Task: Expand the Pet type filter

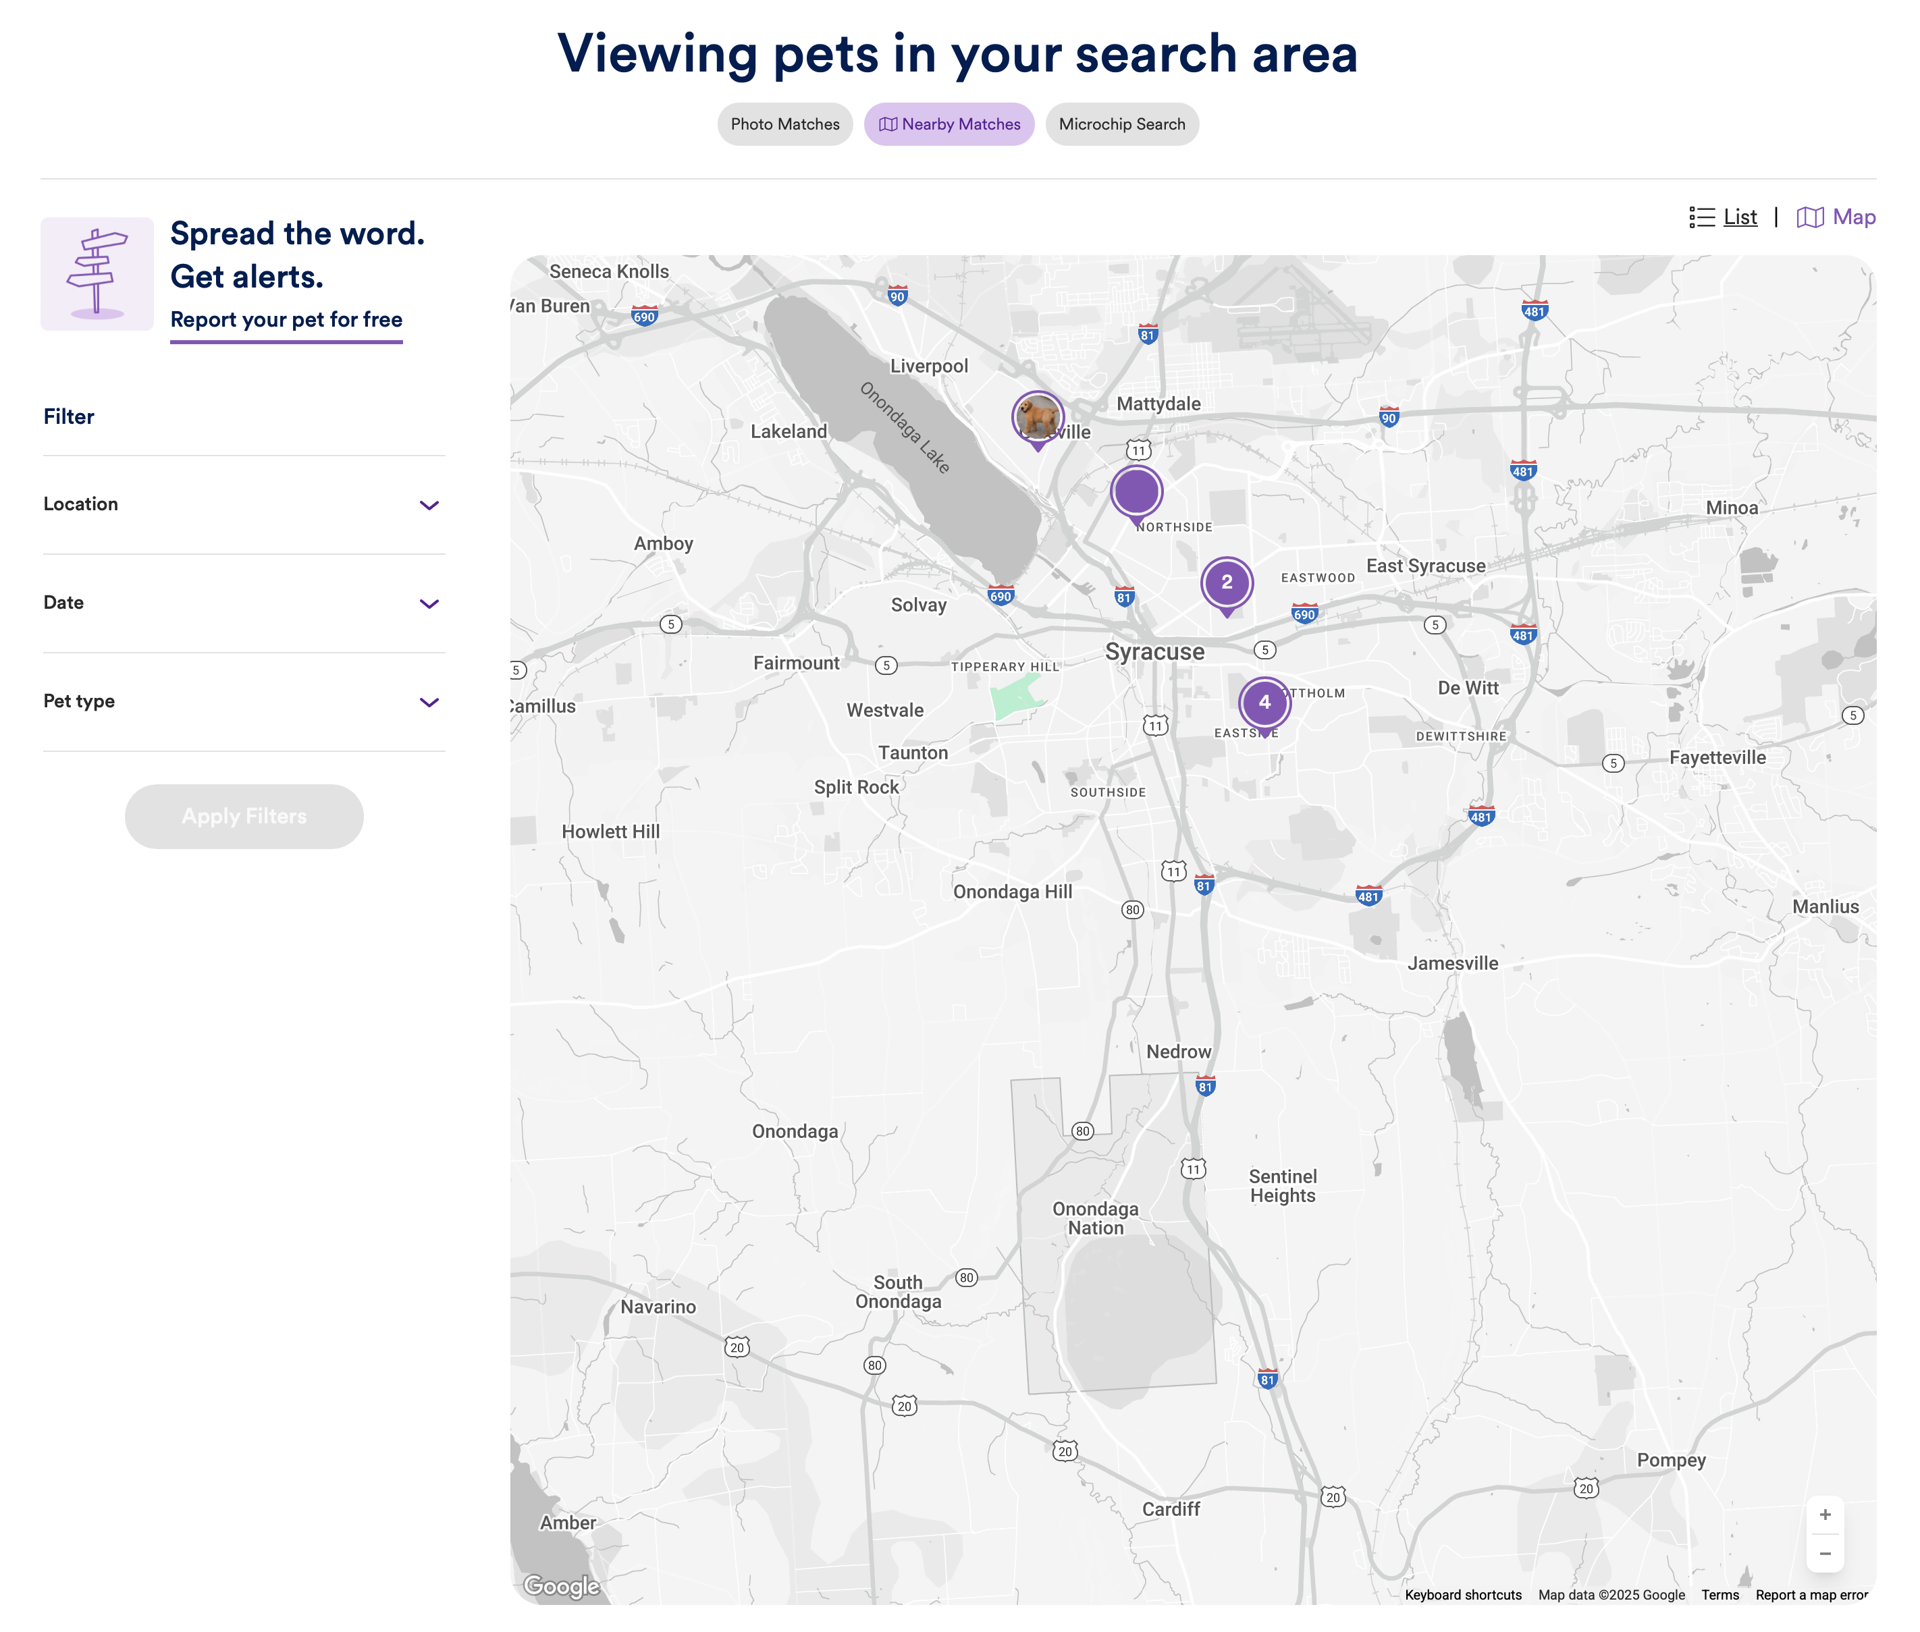Action: coord(243,702)
